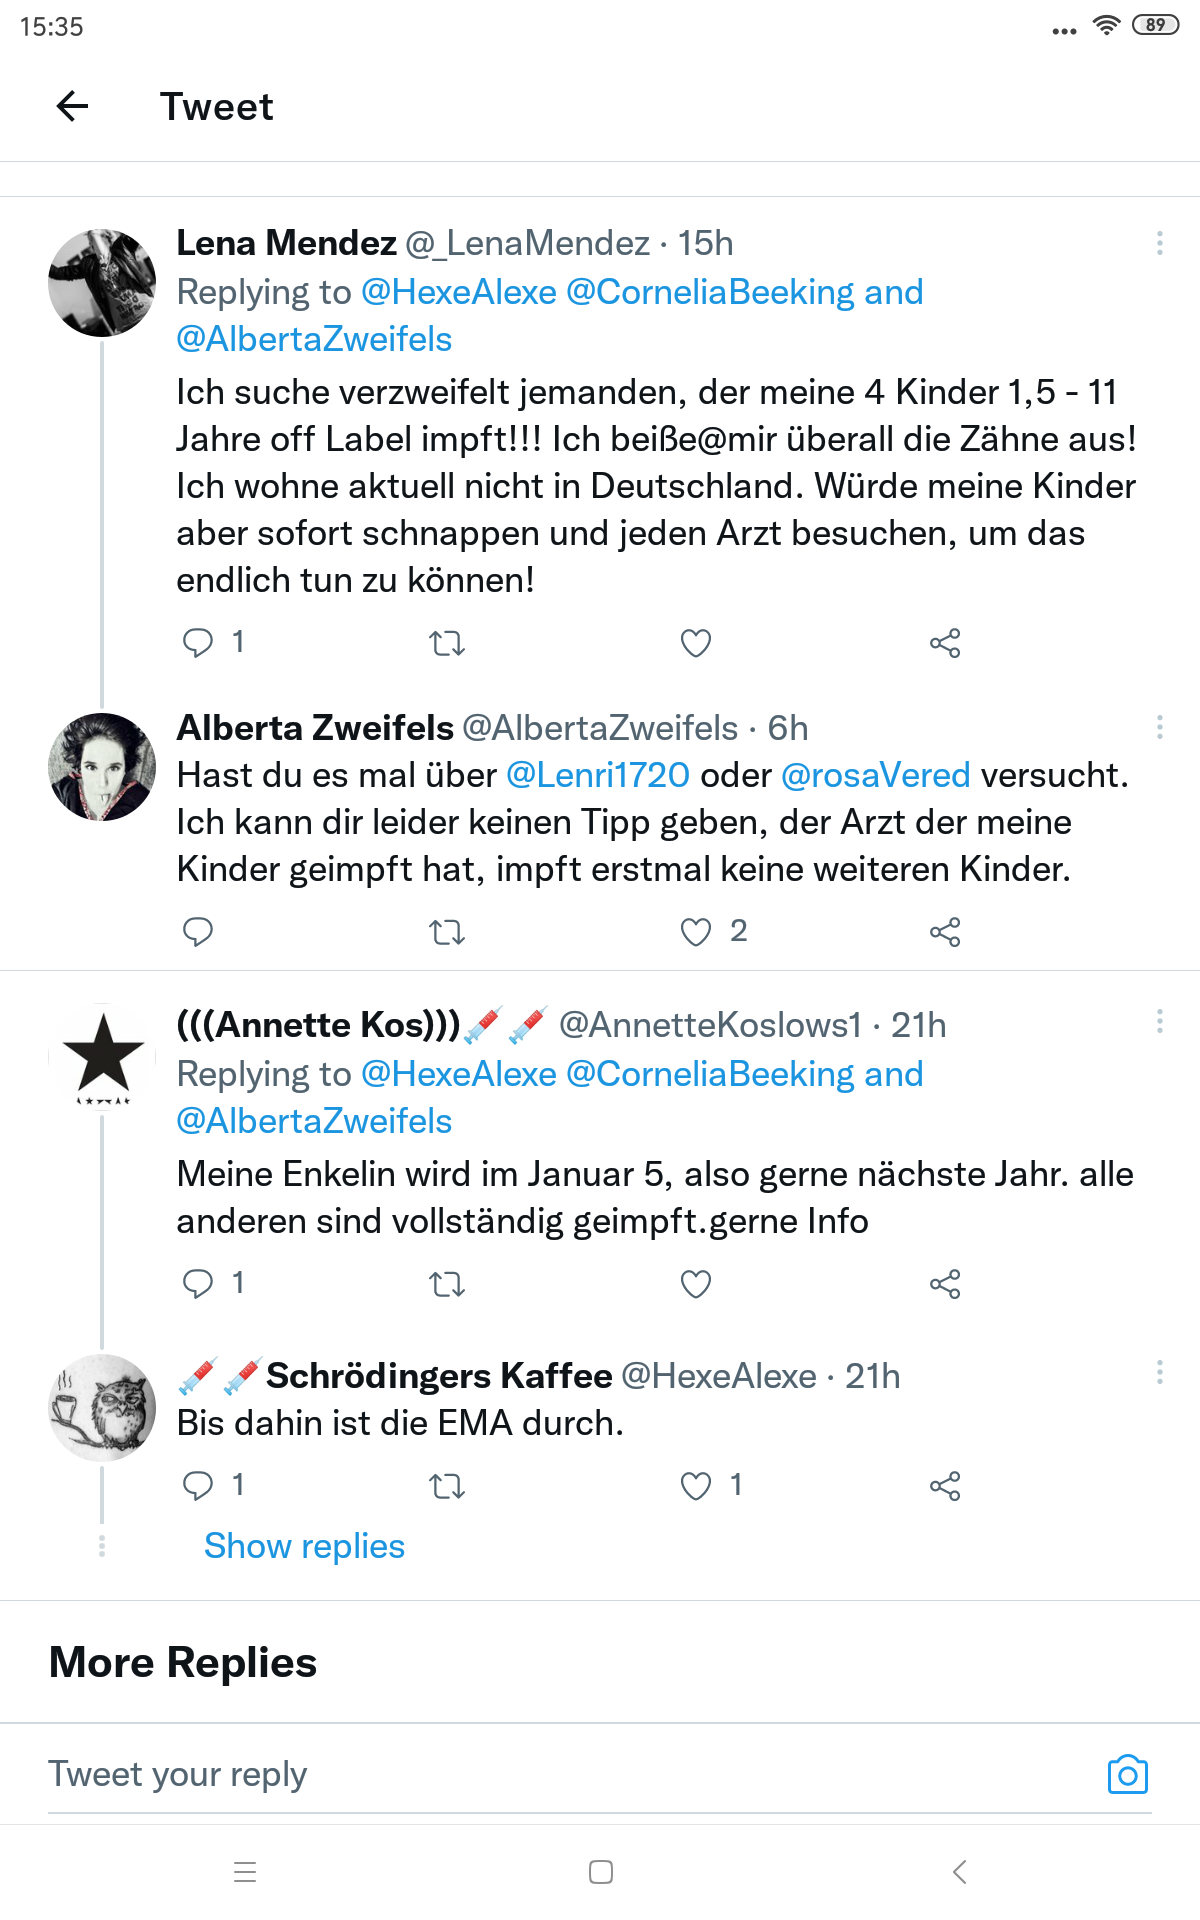Retweet Alberta Zweifels' reply
Viewport: 1200px width, 1920px height.
click(447, 932)
